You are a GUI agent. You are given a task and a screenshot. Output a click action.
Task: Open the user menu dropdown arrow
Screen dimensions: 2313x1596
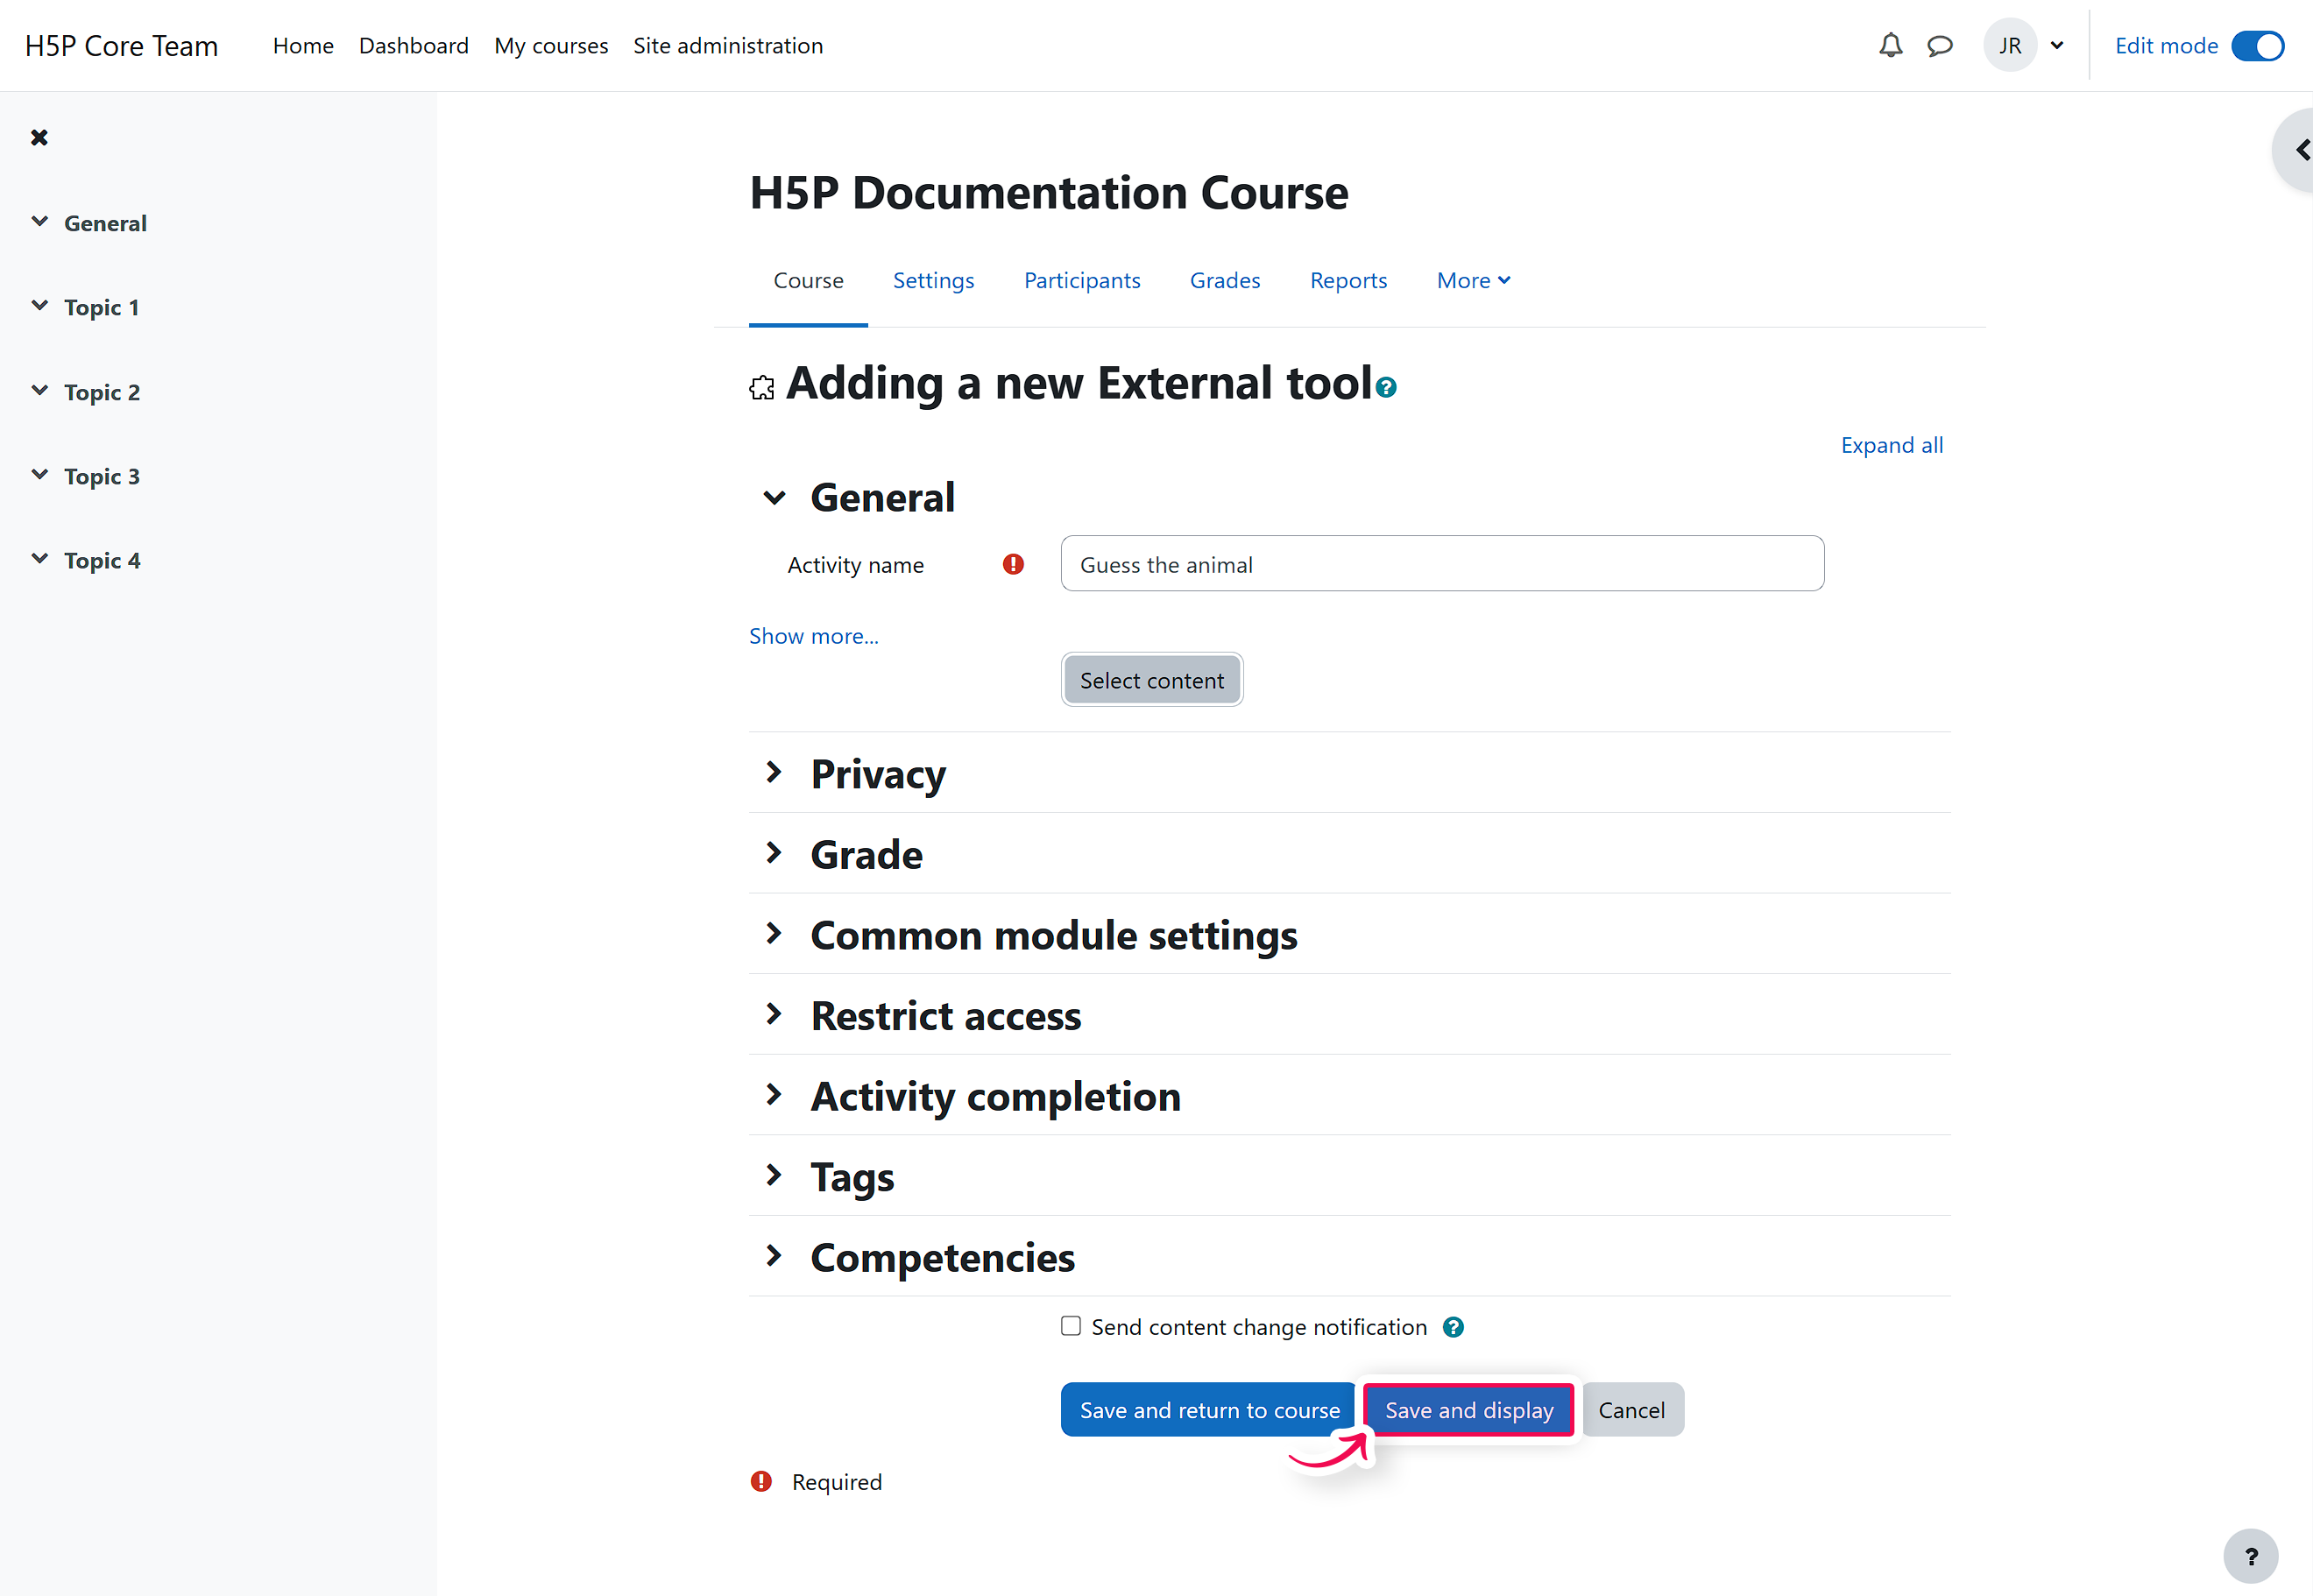tap(2057, 46)
